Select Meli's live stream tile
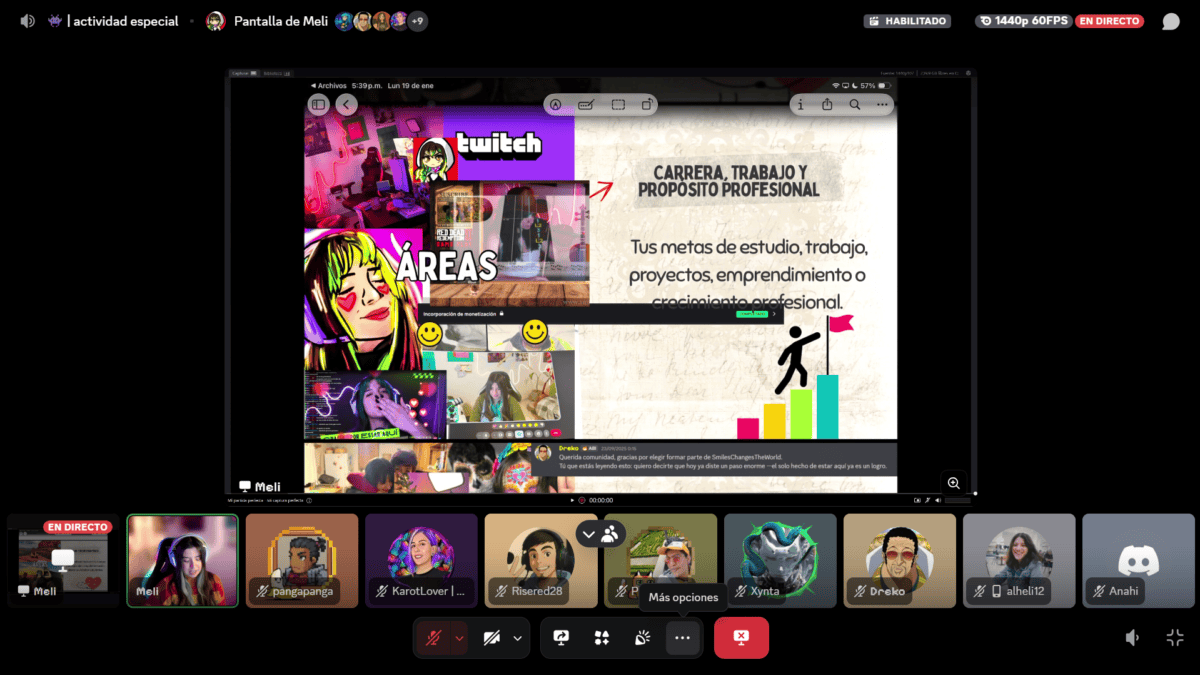Image resolution: width=1200 pixels, height=675 pixels. [x=63, y=561]
